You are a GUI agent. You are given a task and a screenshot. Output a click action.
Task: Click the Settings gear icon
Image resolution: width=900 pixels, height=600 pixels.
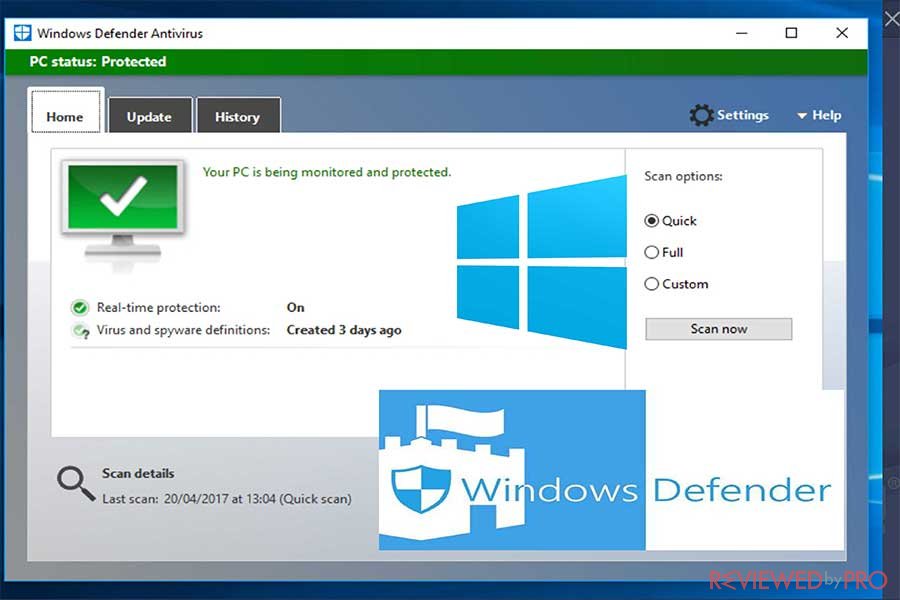pyautogui.click(x=701, y=115)
